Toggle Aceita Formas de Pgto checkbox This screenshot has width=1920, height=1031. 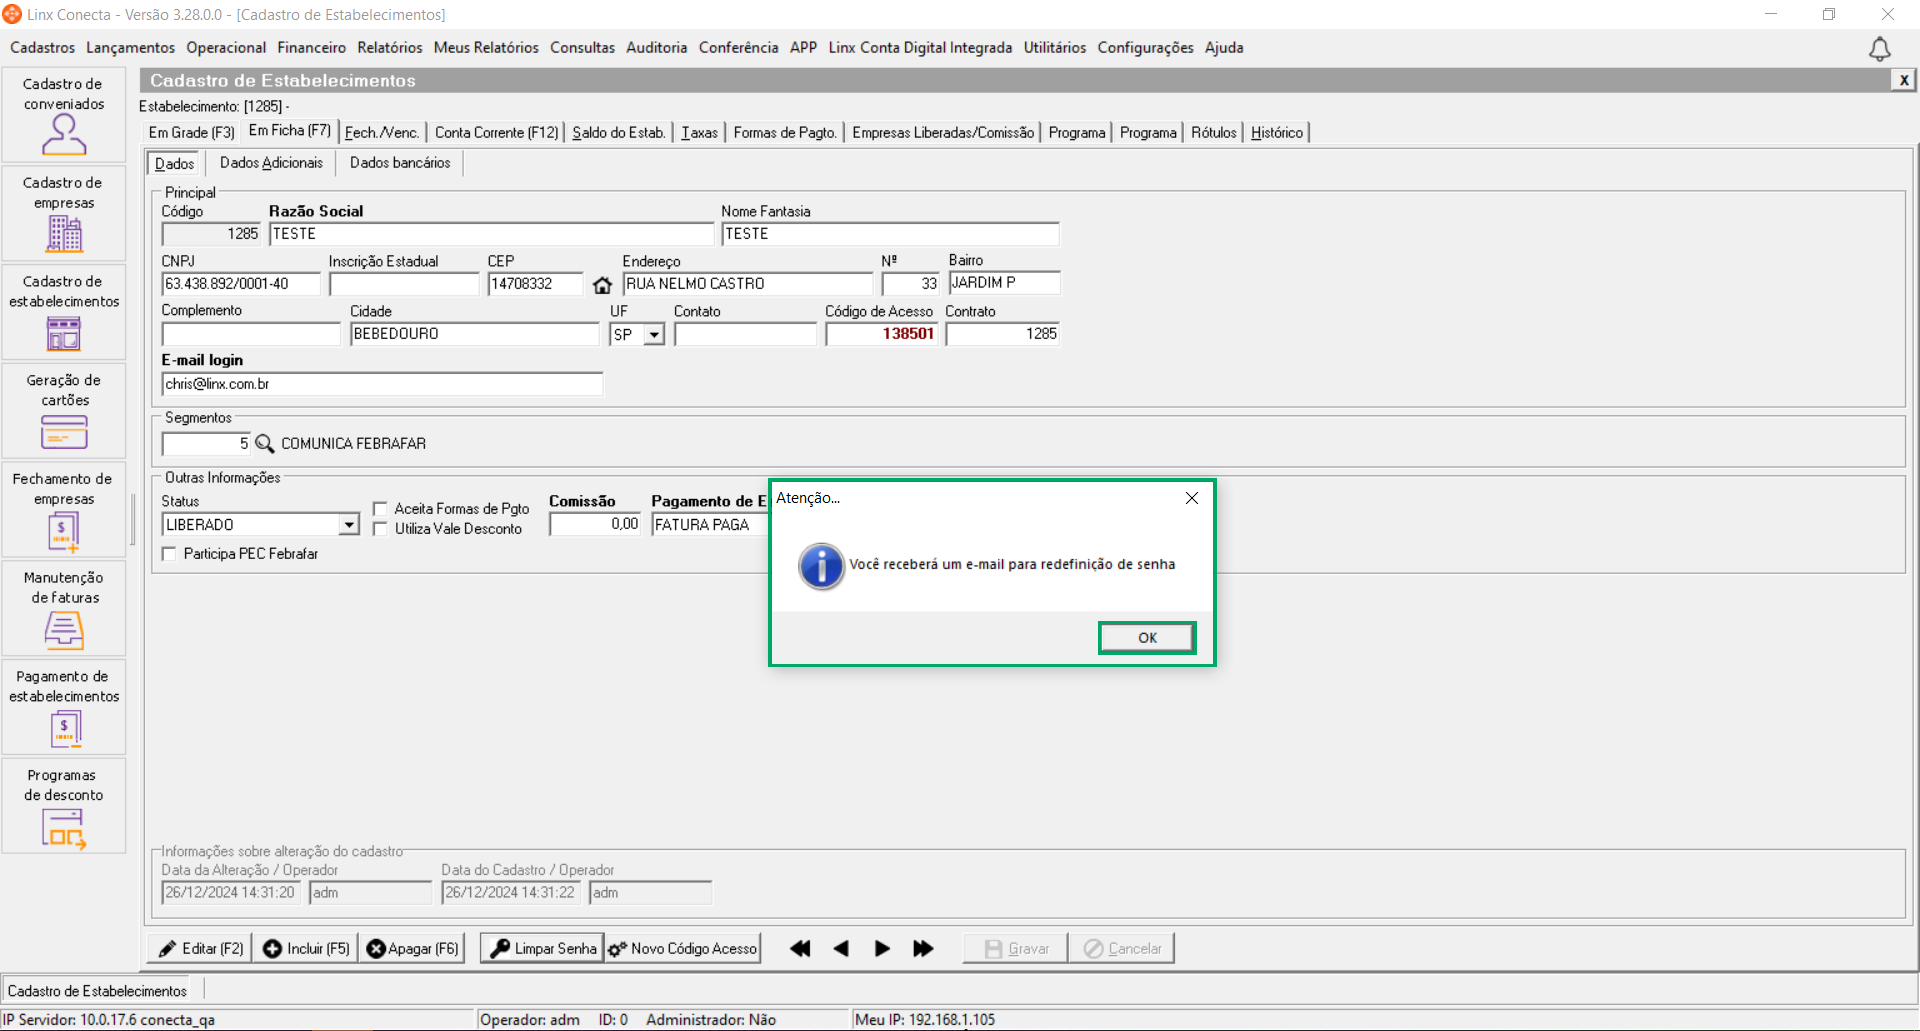pos(380,509)
